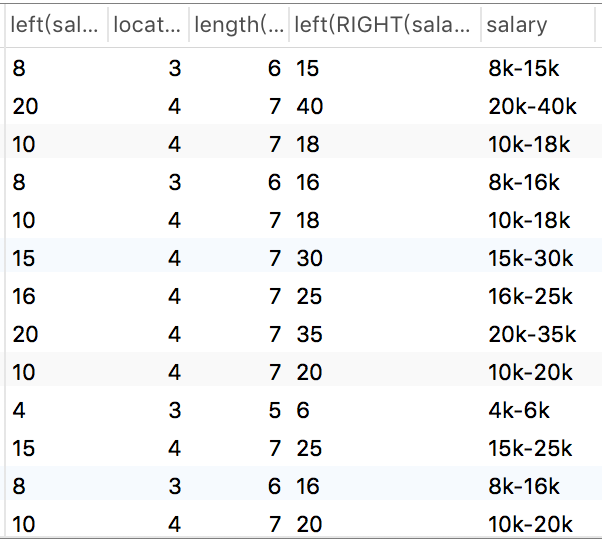602x540 pixels.
Task: Select the "length(..." column header
Action: coord(238,26)
